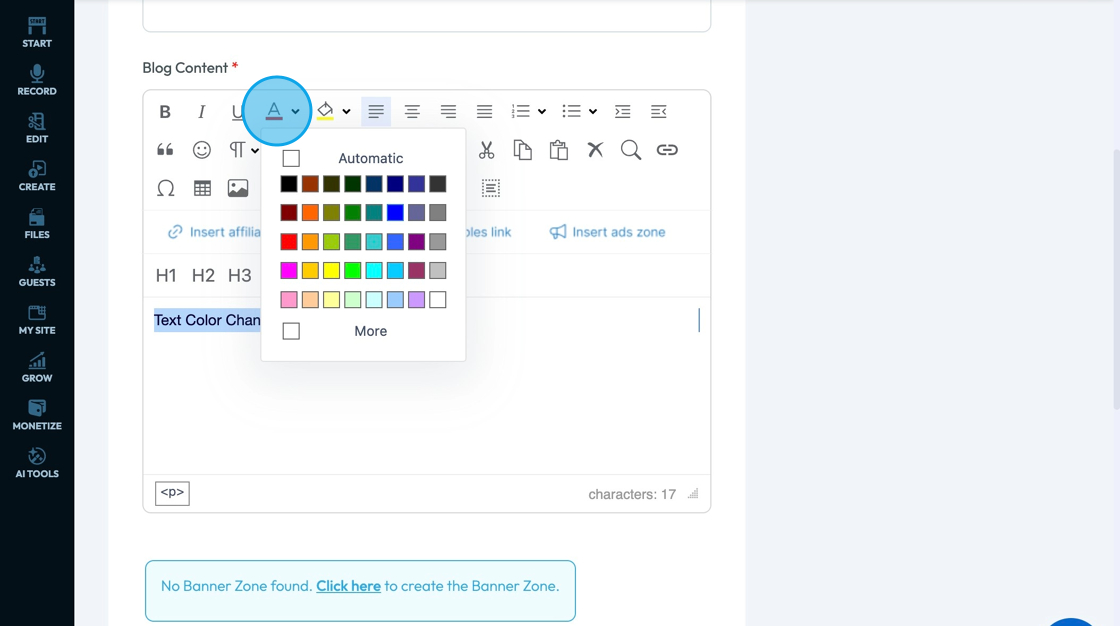Align text right
The image size is (1120, 626).
[x=448, y=111]
